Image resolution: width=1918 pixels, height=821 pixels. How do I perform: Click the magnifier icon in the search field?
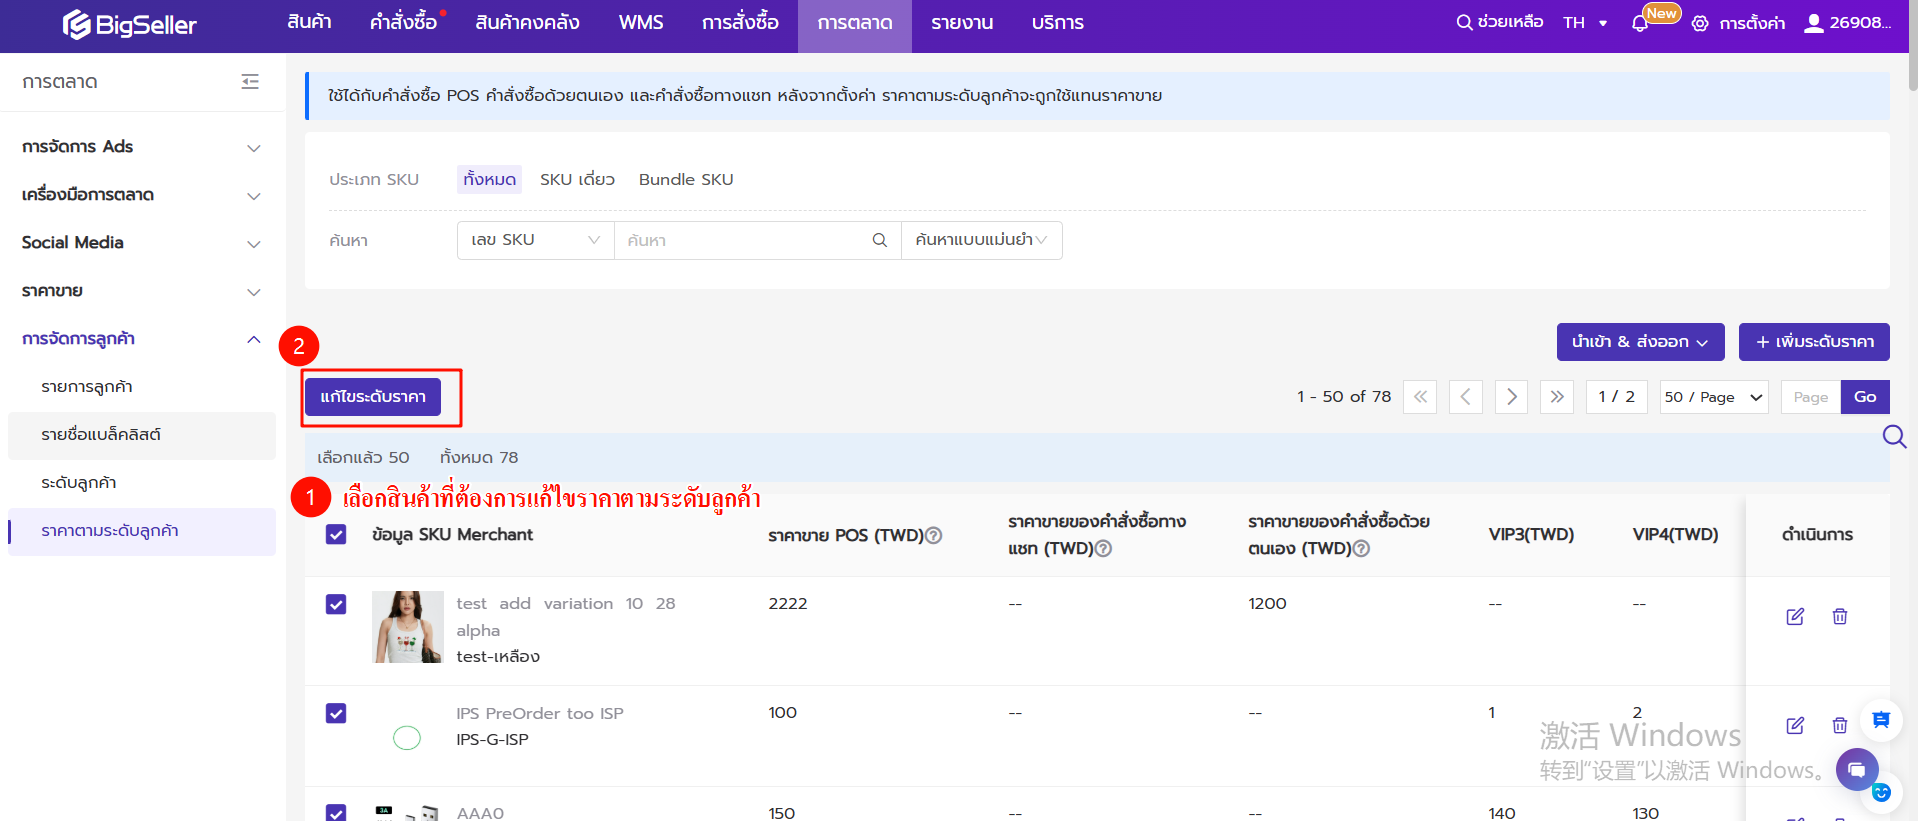pos(879,240)
